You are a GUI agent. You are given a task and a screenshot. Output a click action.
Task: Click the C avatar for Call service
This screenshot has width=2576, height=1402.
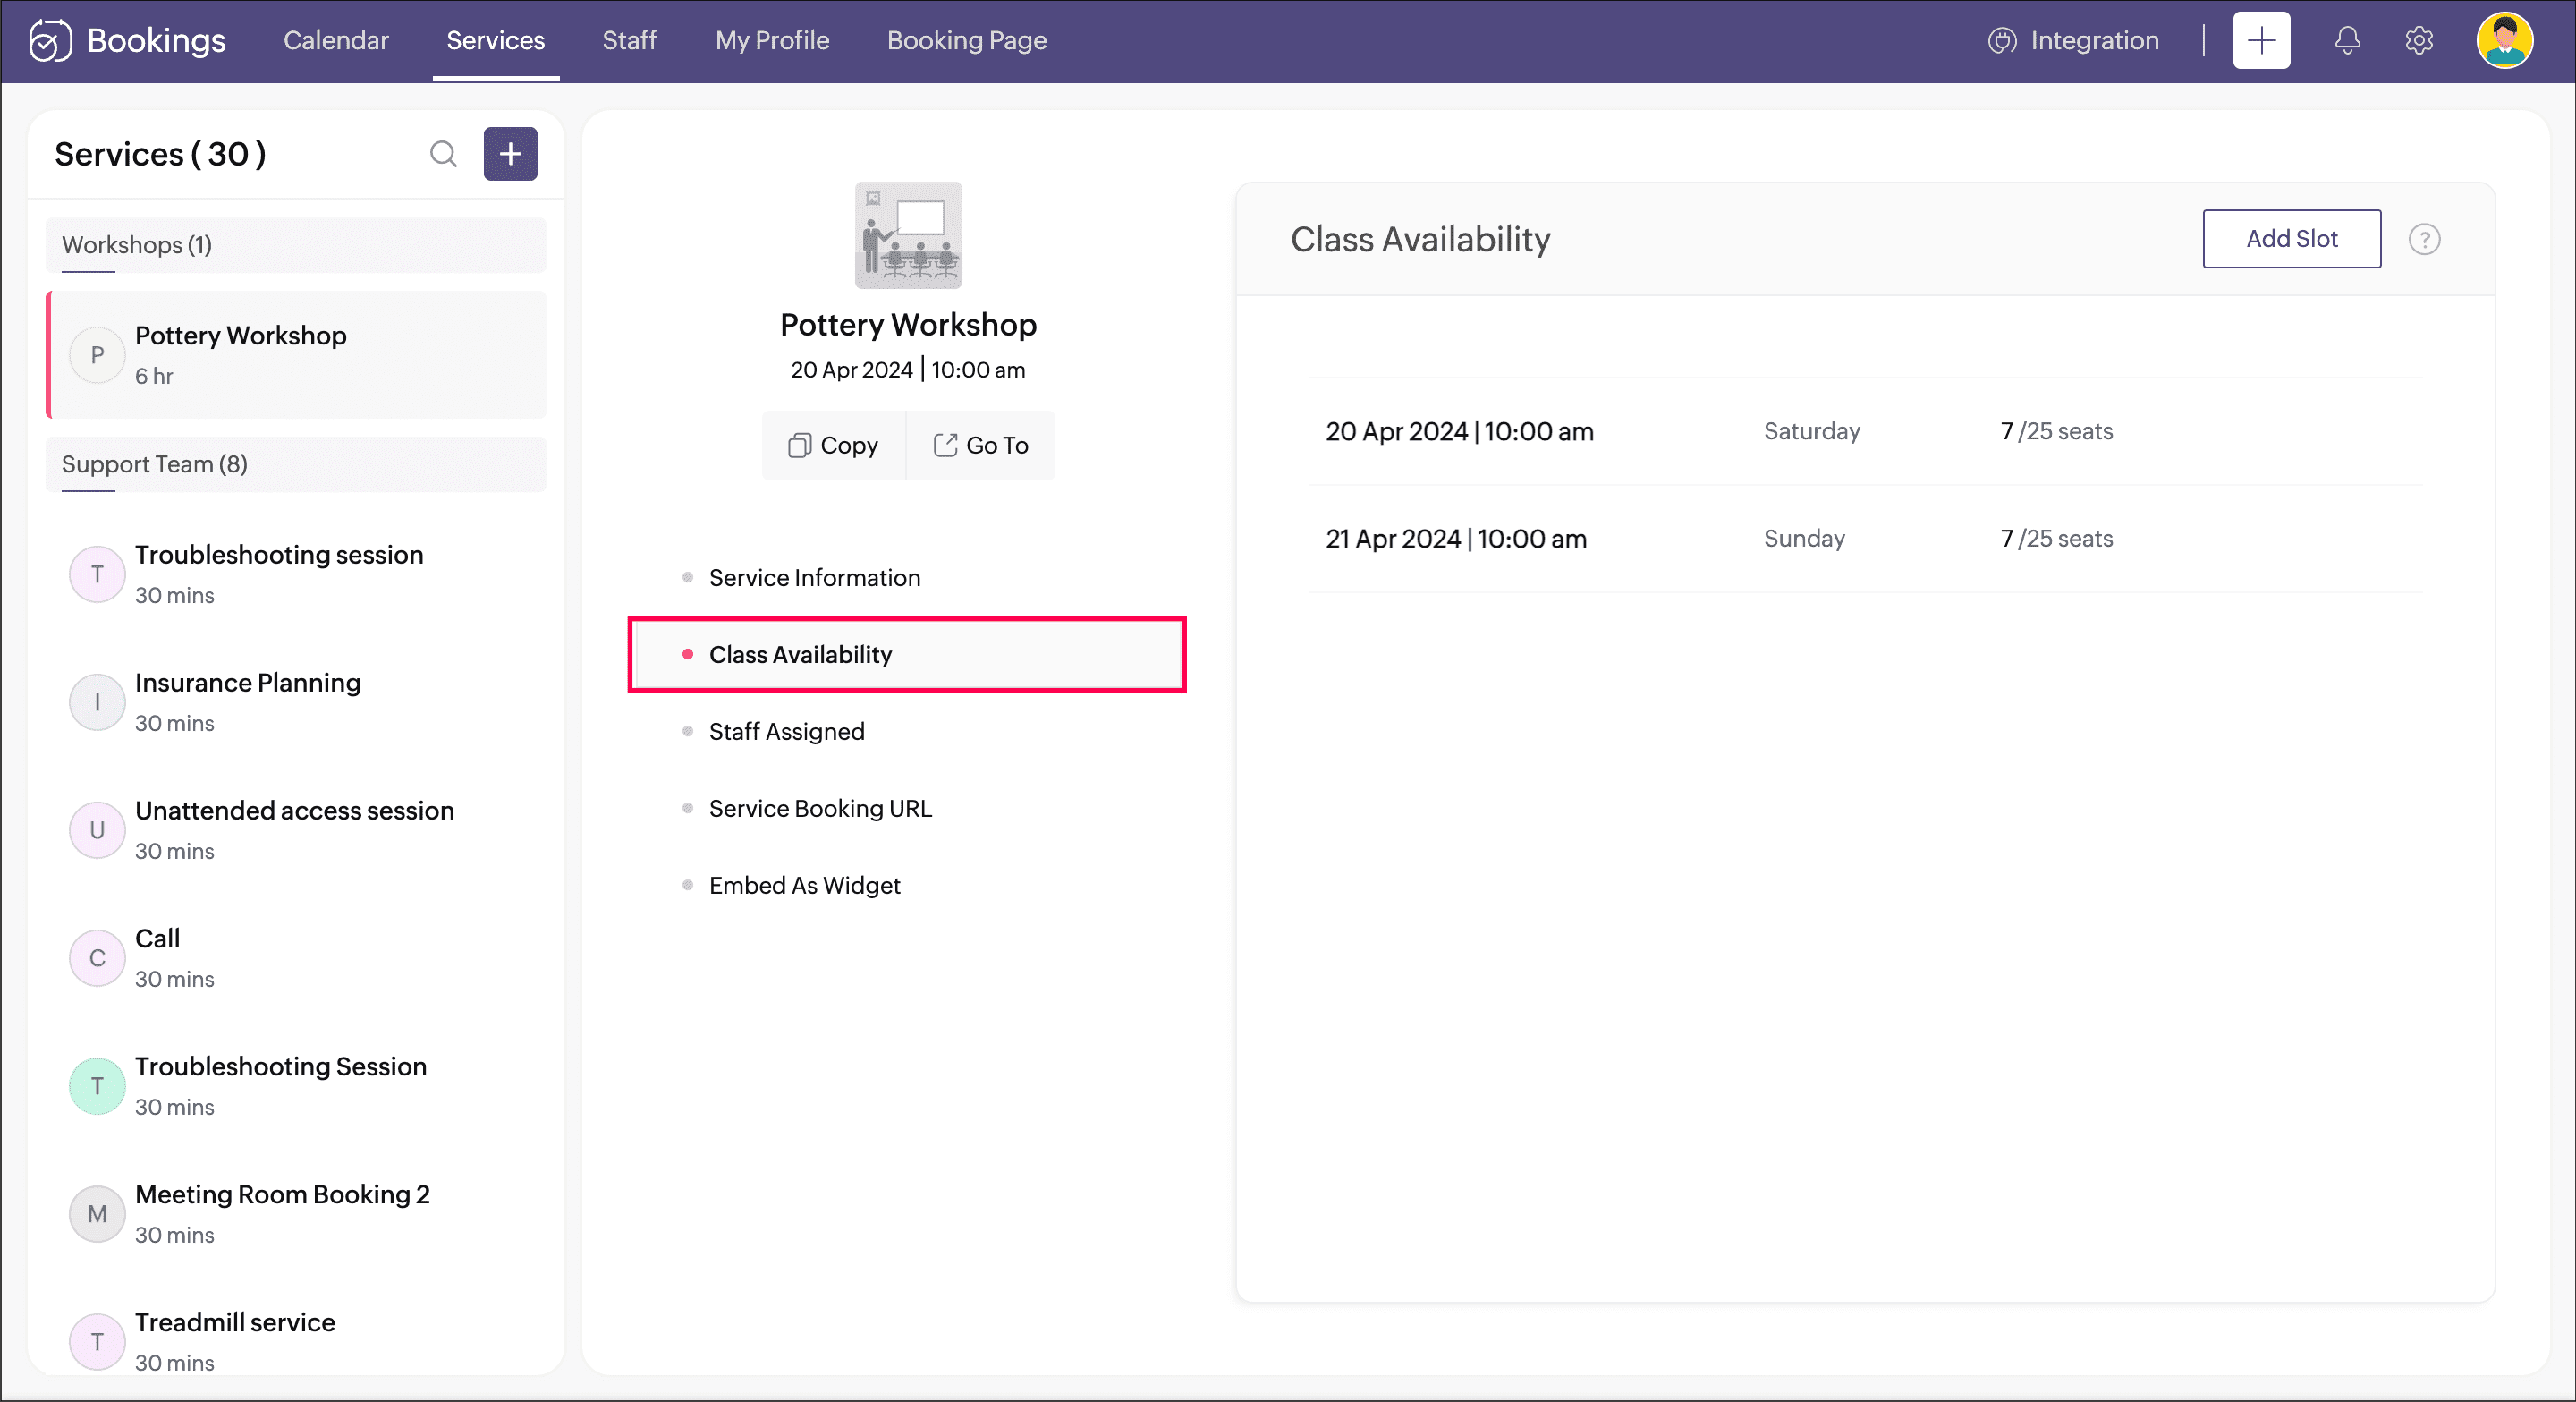97,958
